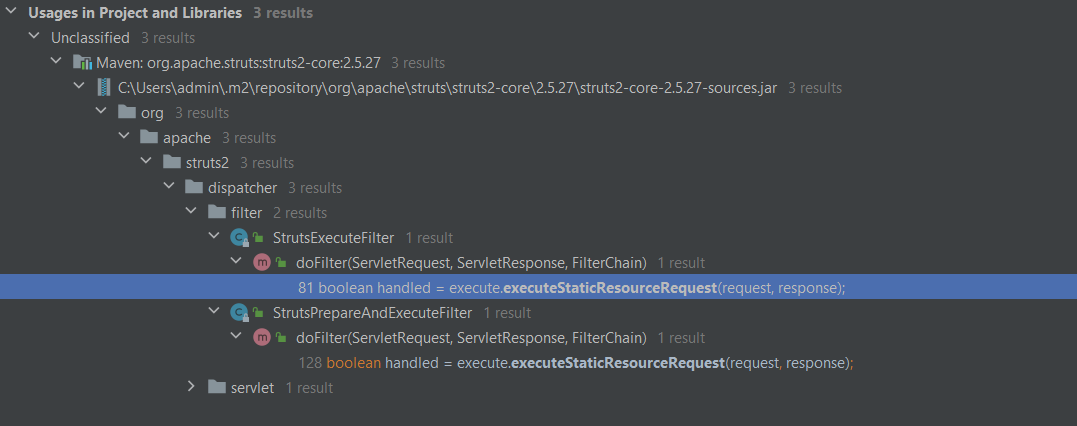The width and height of the screenshot is (1077, 426).
Task: Select the StrutsExecuteFilter class entry
Action: coord(333,238)
